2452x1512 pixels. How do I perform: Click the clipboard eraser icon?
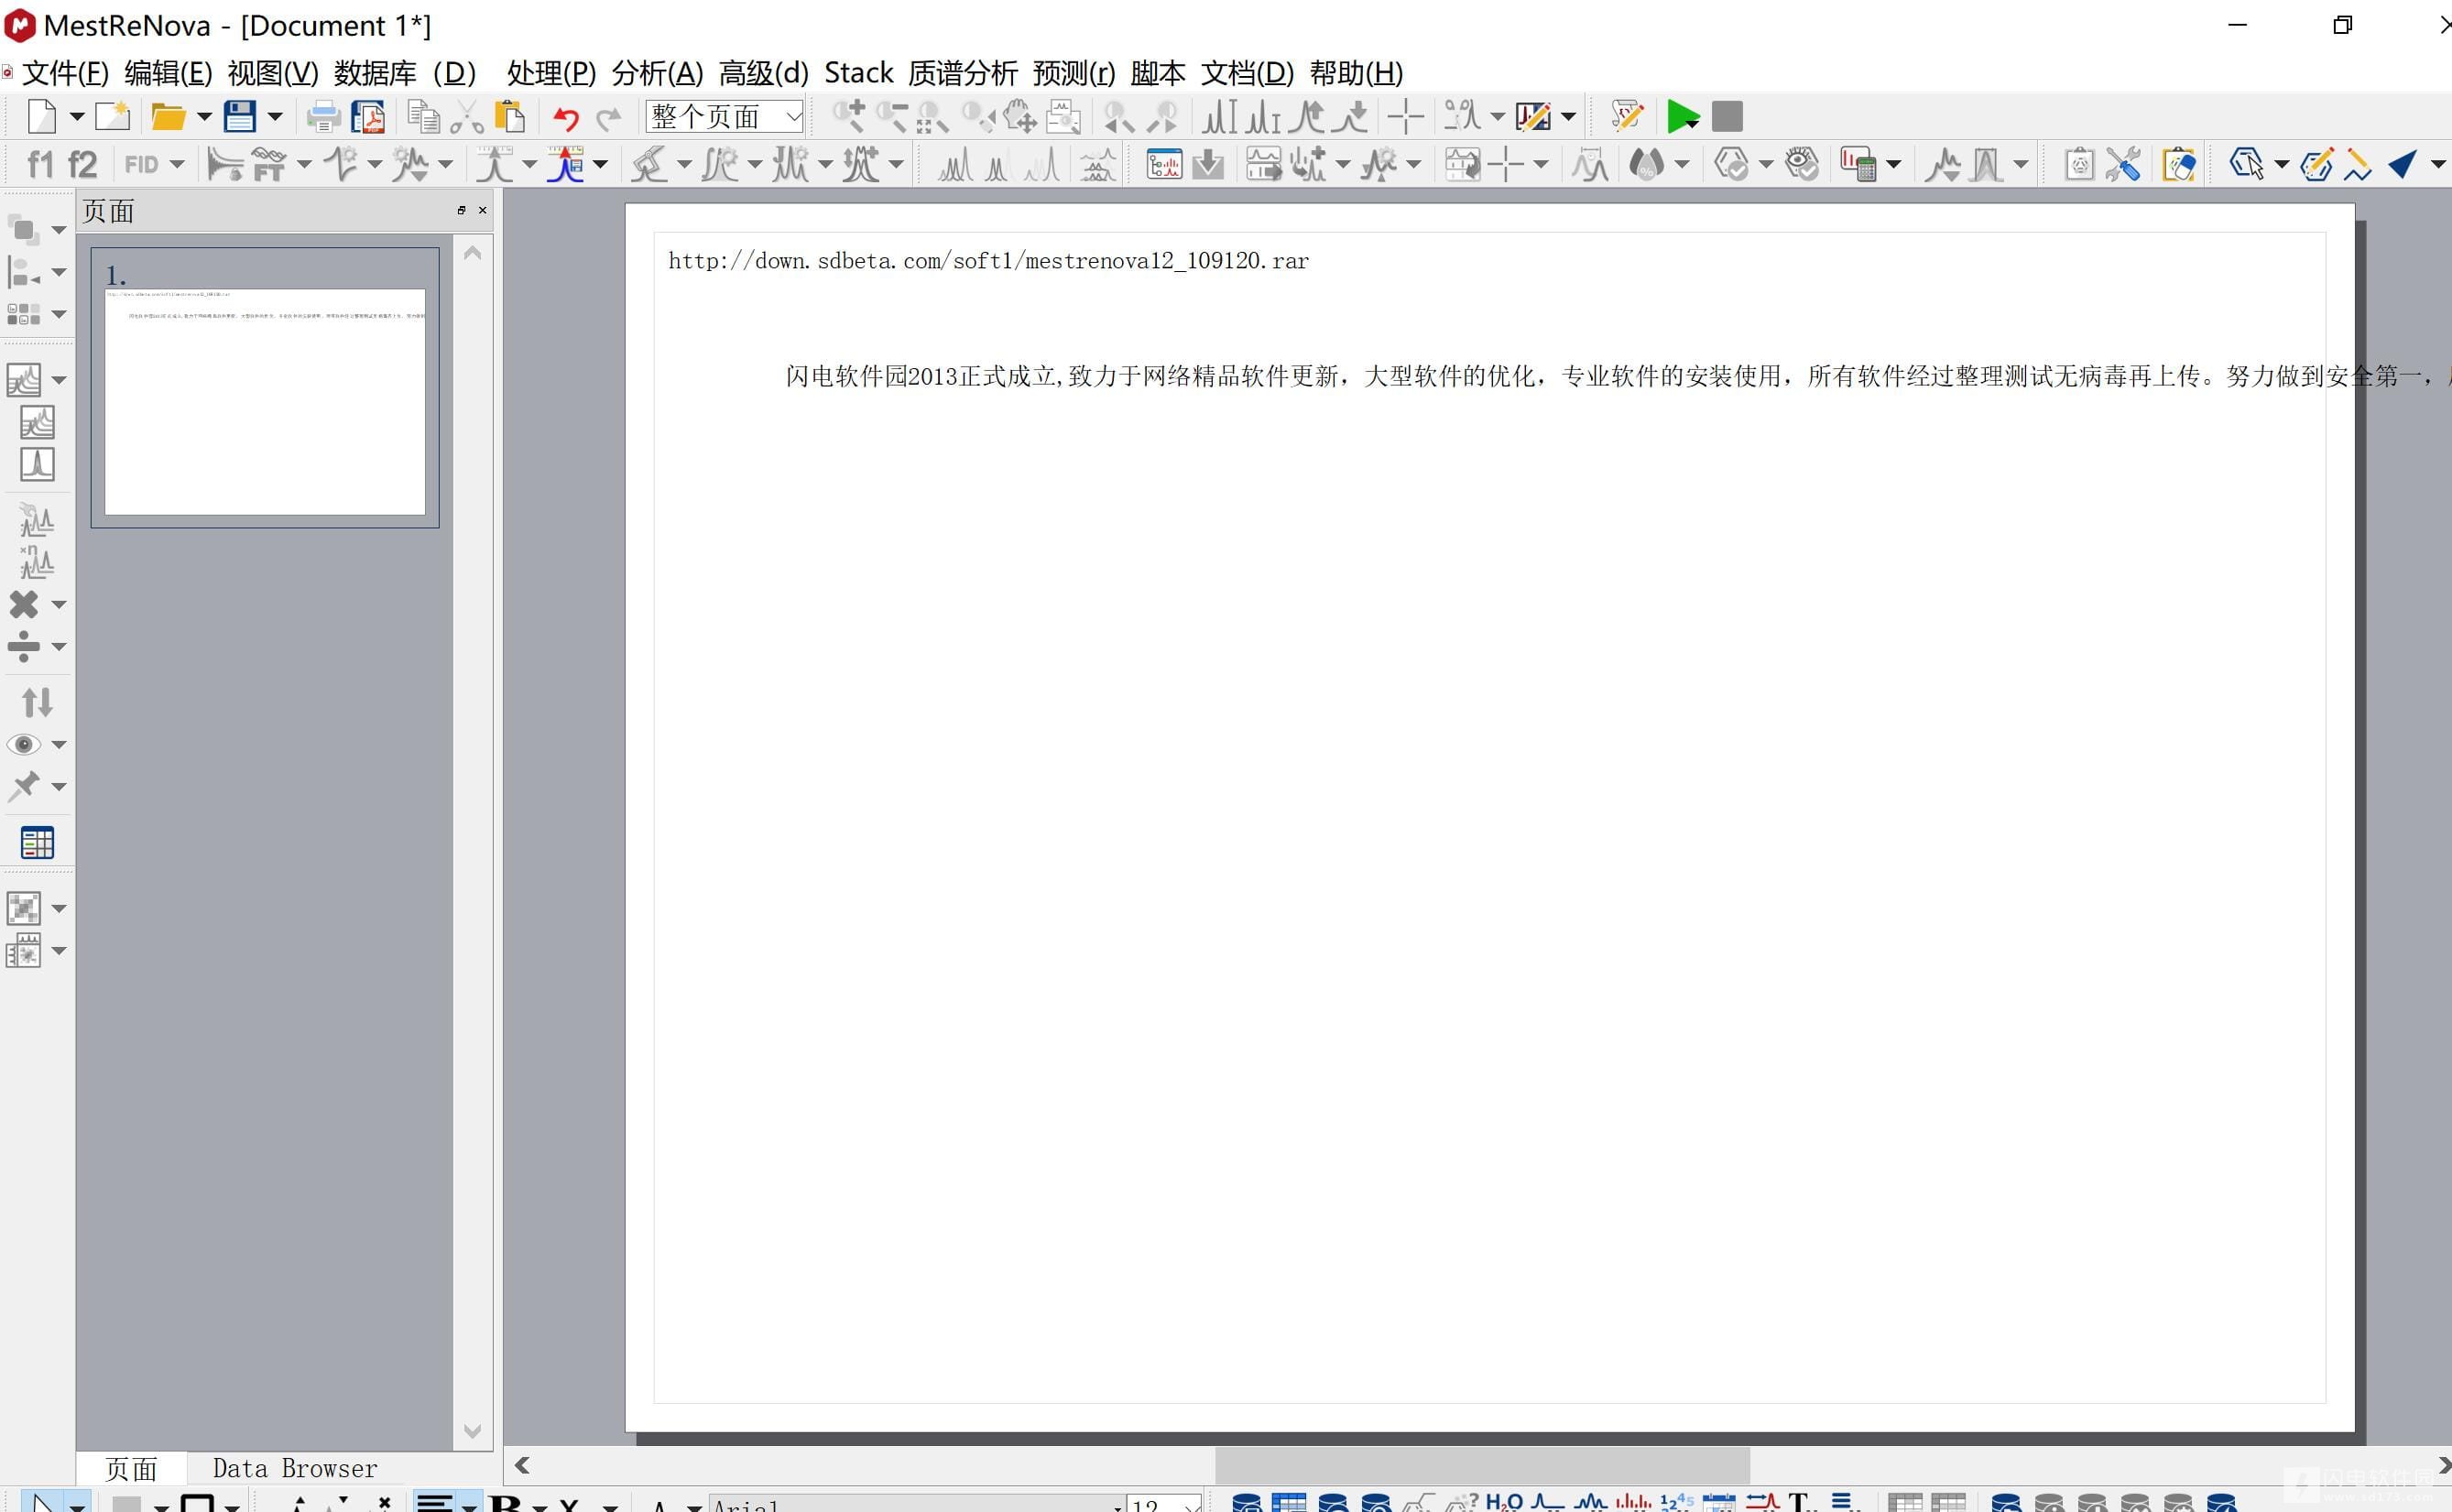point(2179,164)
